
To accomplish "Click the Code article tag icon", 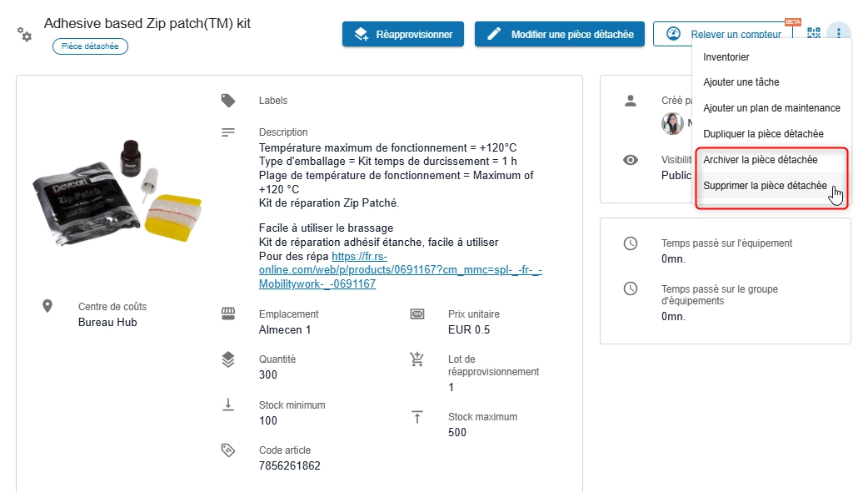I will [x=228, y=451].
